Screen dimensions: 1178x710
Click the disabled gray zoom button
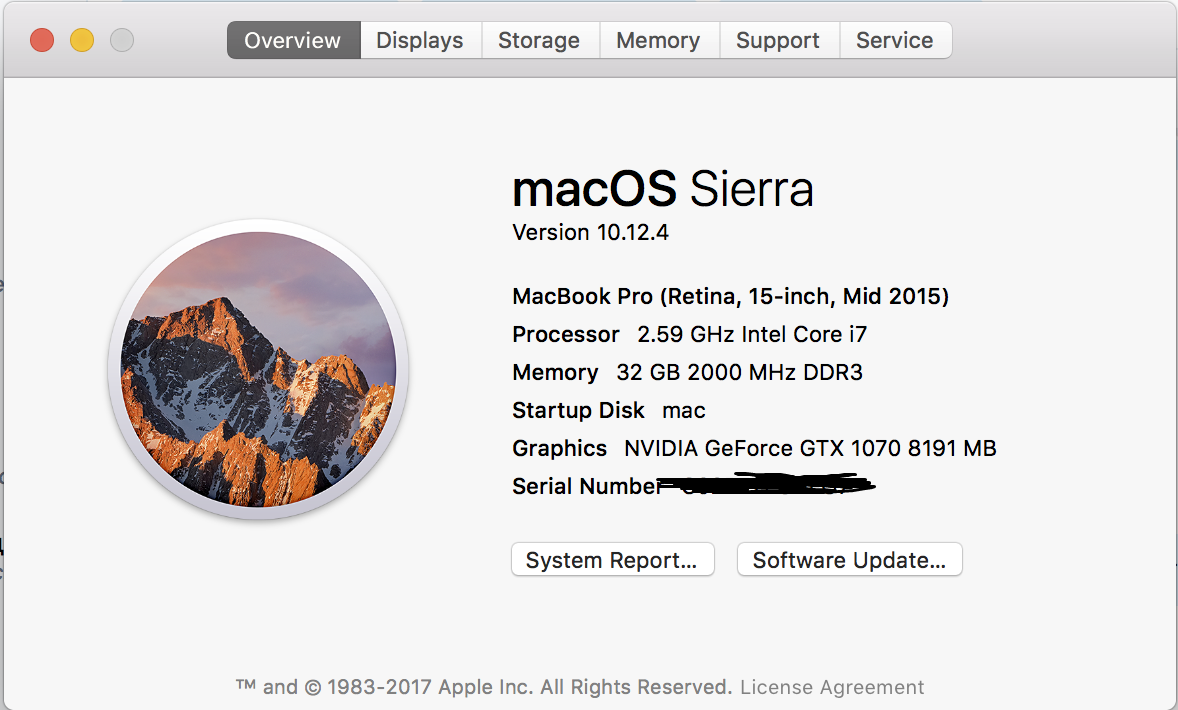tap(122, 41)
